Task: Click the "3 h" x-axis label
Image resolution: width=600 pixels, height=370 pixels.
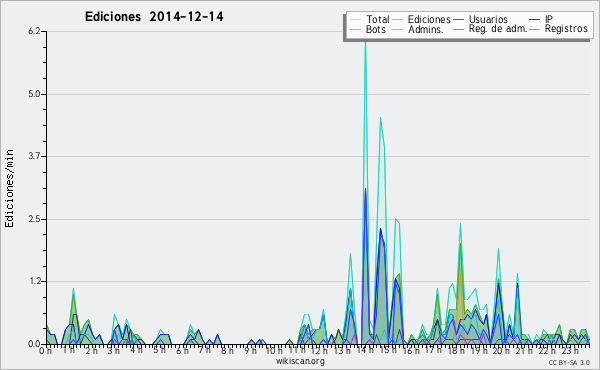Action: [x=114, y=350]
